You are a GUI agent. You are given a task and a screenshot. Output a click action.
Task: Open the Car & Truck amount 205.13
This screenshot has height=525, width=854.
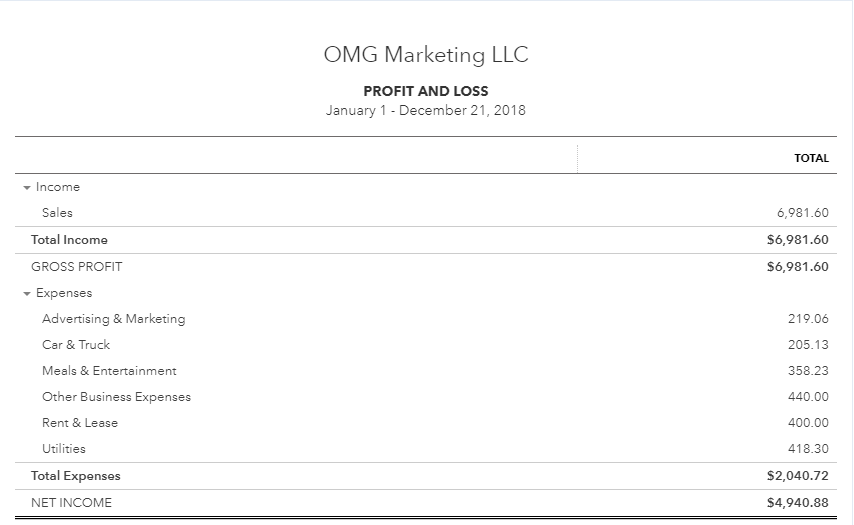point(809,345)
